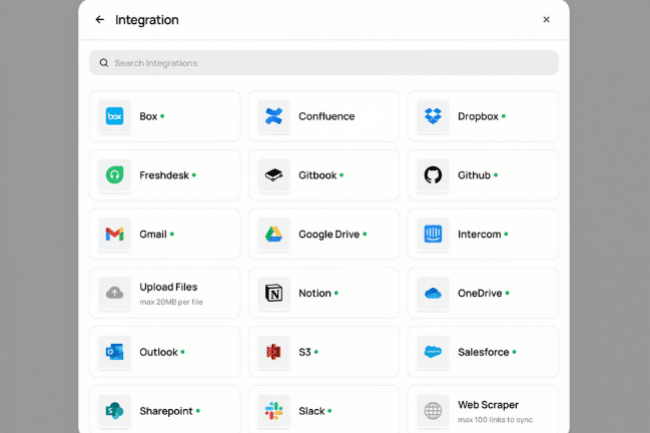Select the Google Drive triangle icon
650x433 pixels.
tap(274, 234)
